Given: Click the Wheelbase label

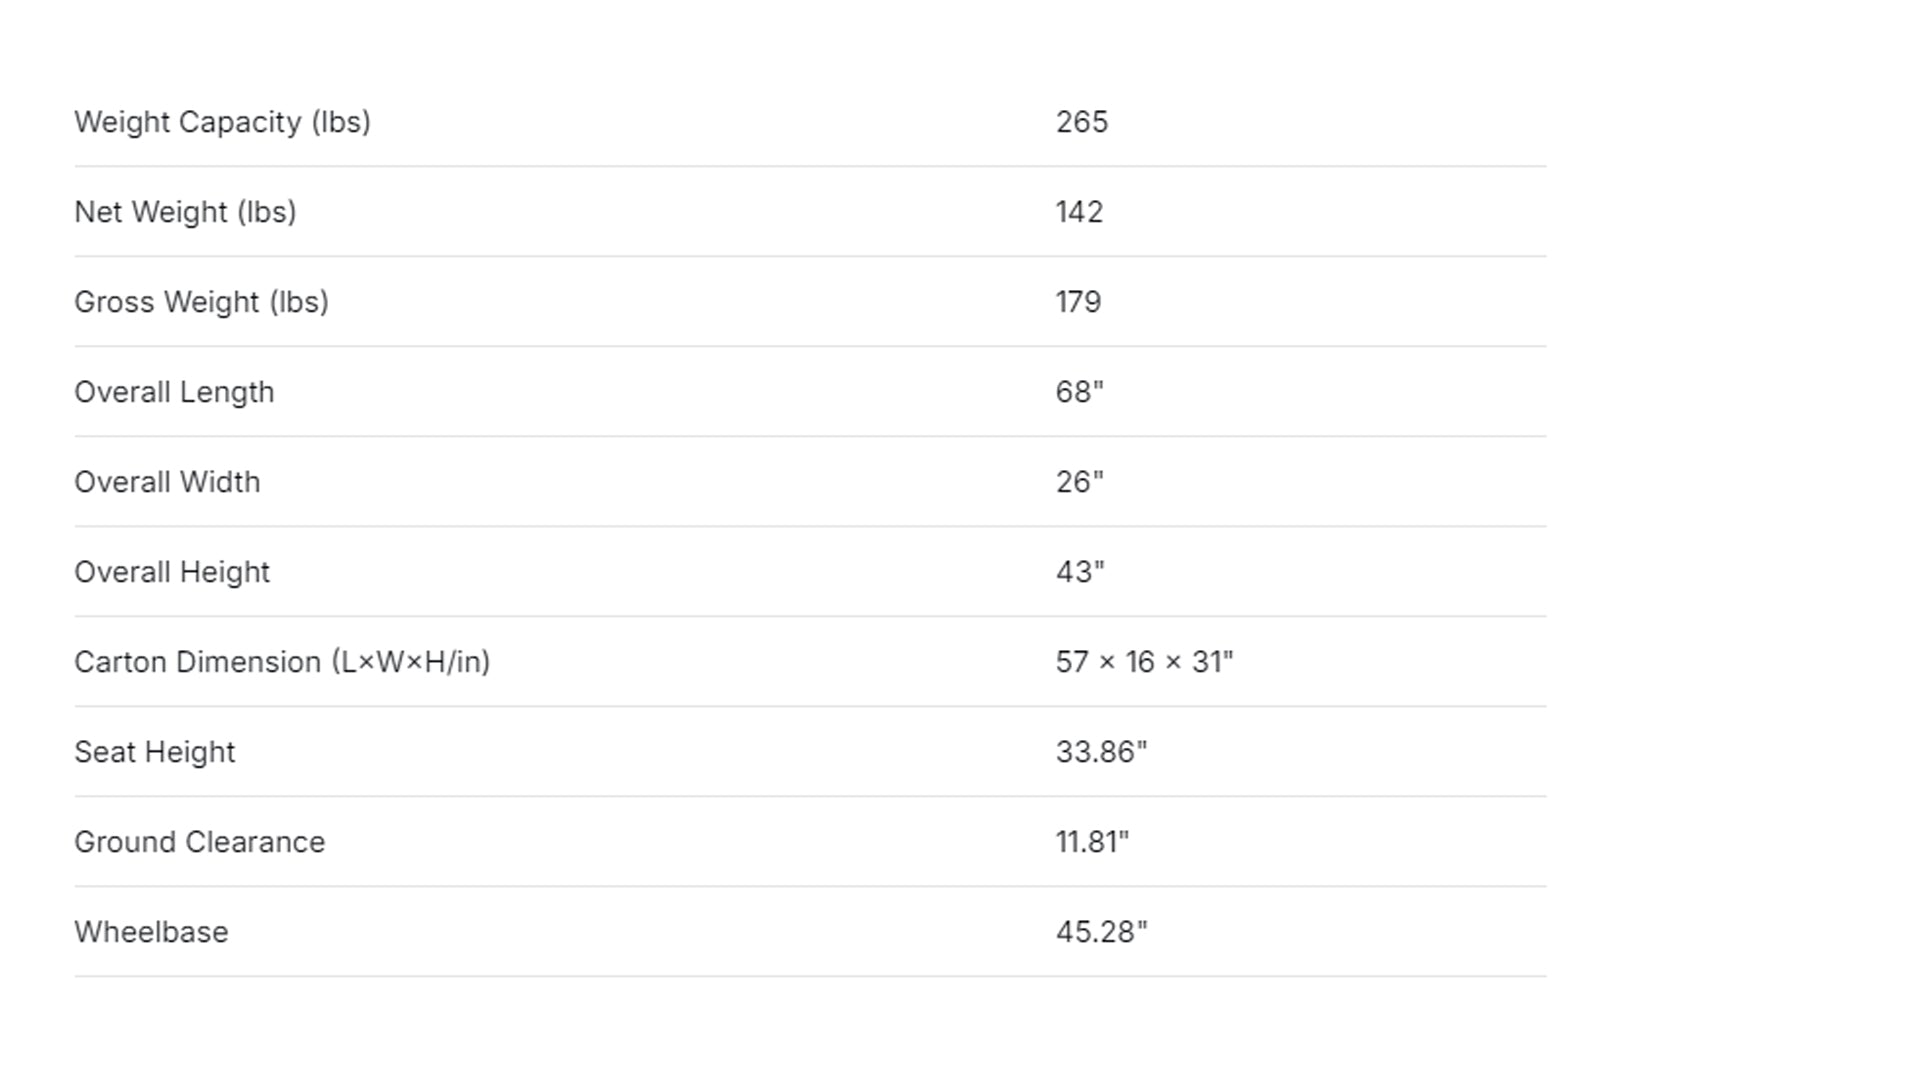Looking at the screenshot, I should click(x=151, y=932).
